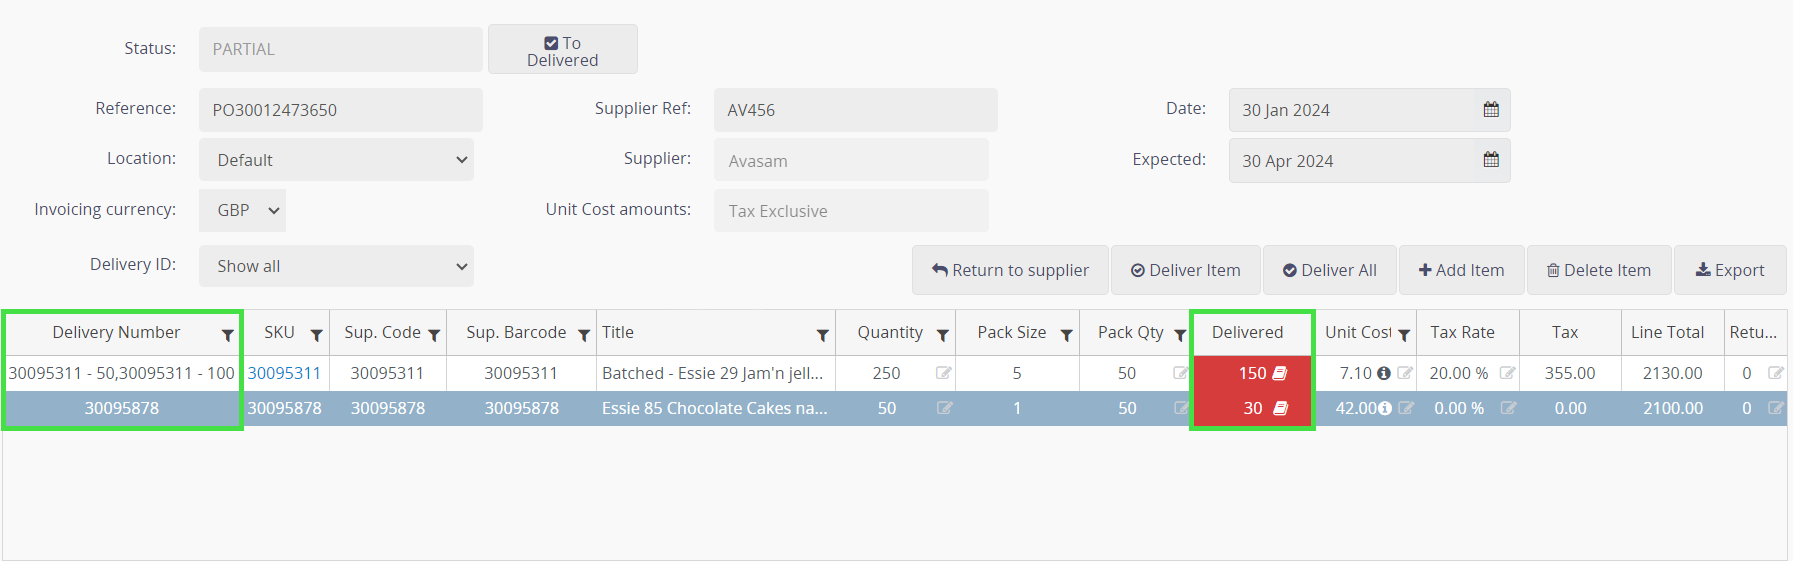Click filter icon on Title column
The image size is (1793, 561).
tap(822, 335)
